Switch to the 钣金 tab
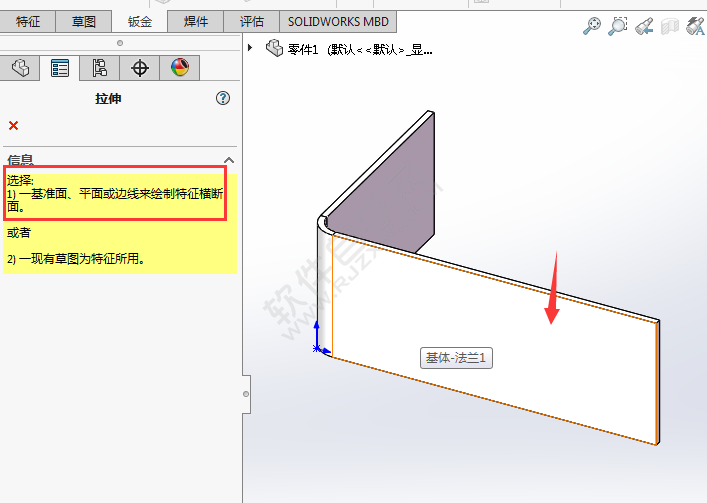 pyautogui.click(x=139, y=21)
